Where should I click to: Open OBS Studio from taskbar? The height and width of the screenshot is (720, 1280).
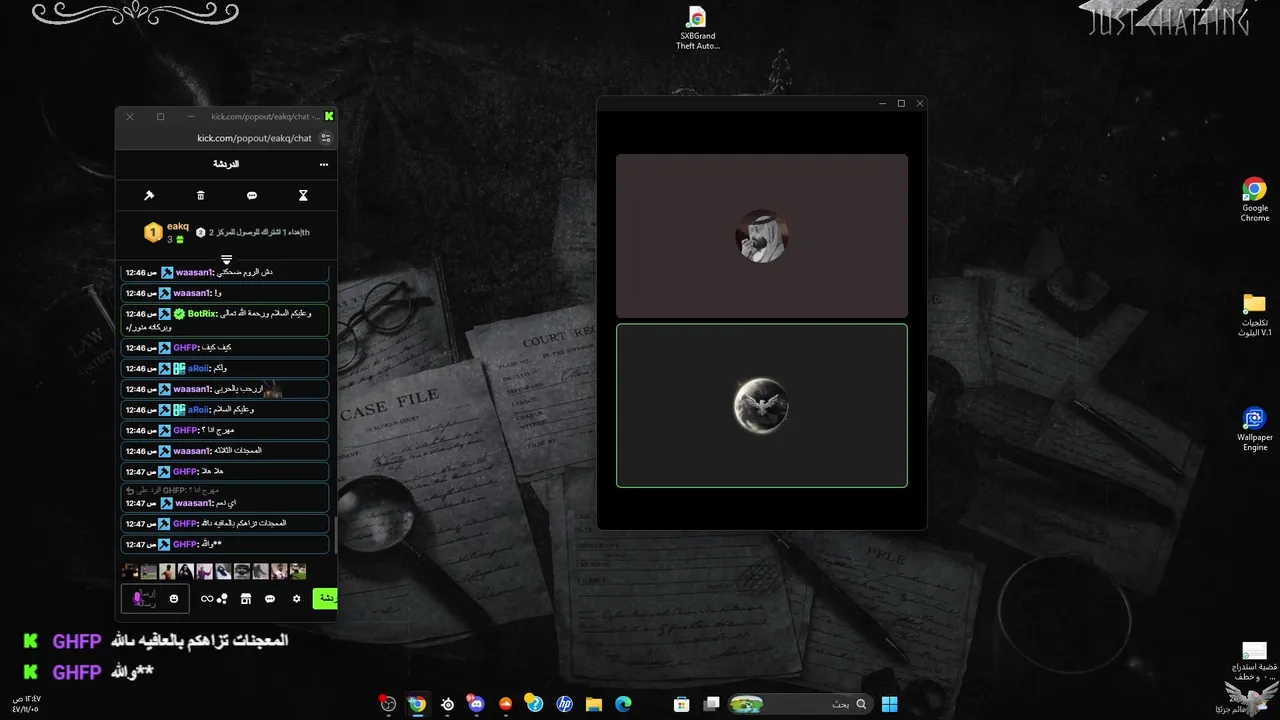pyautogui.click(x=388, y=704)
